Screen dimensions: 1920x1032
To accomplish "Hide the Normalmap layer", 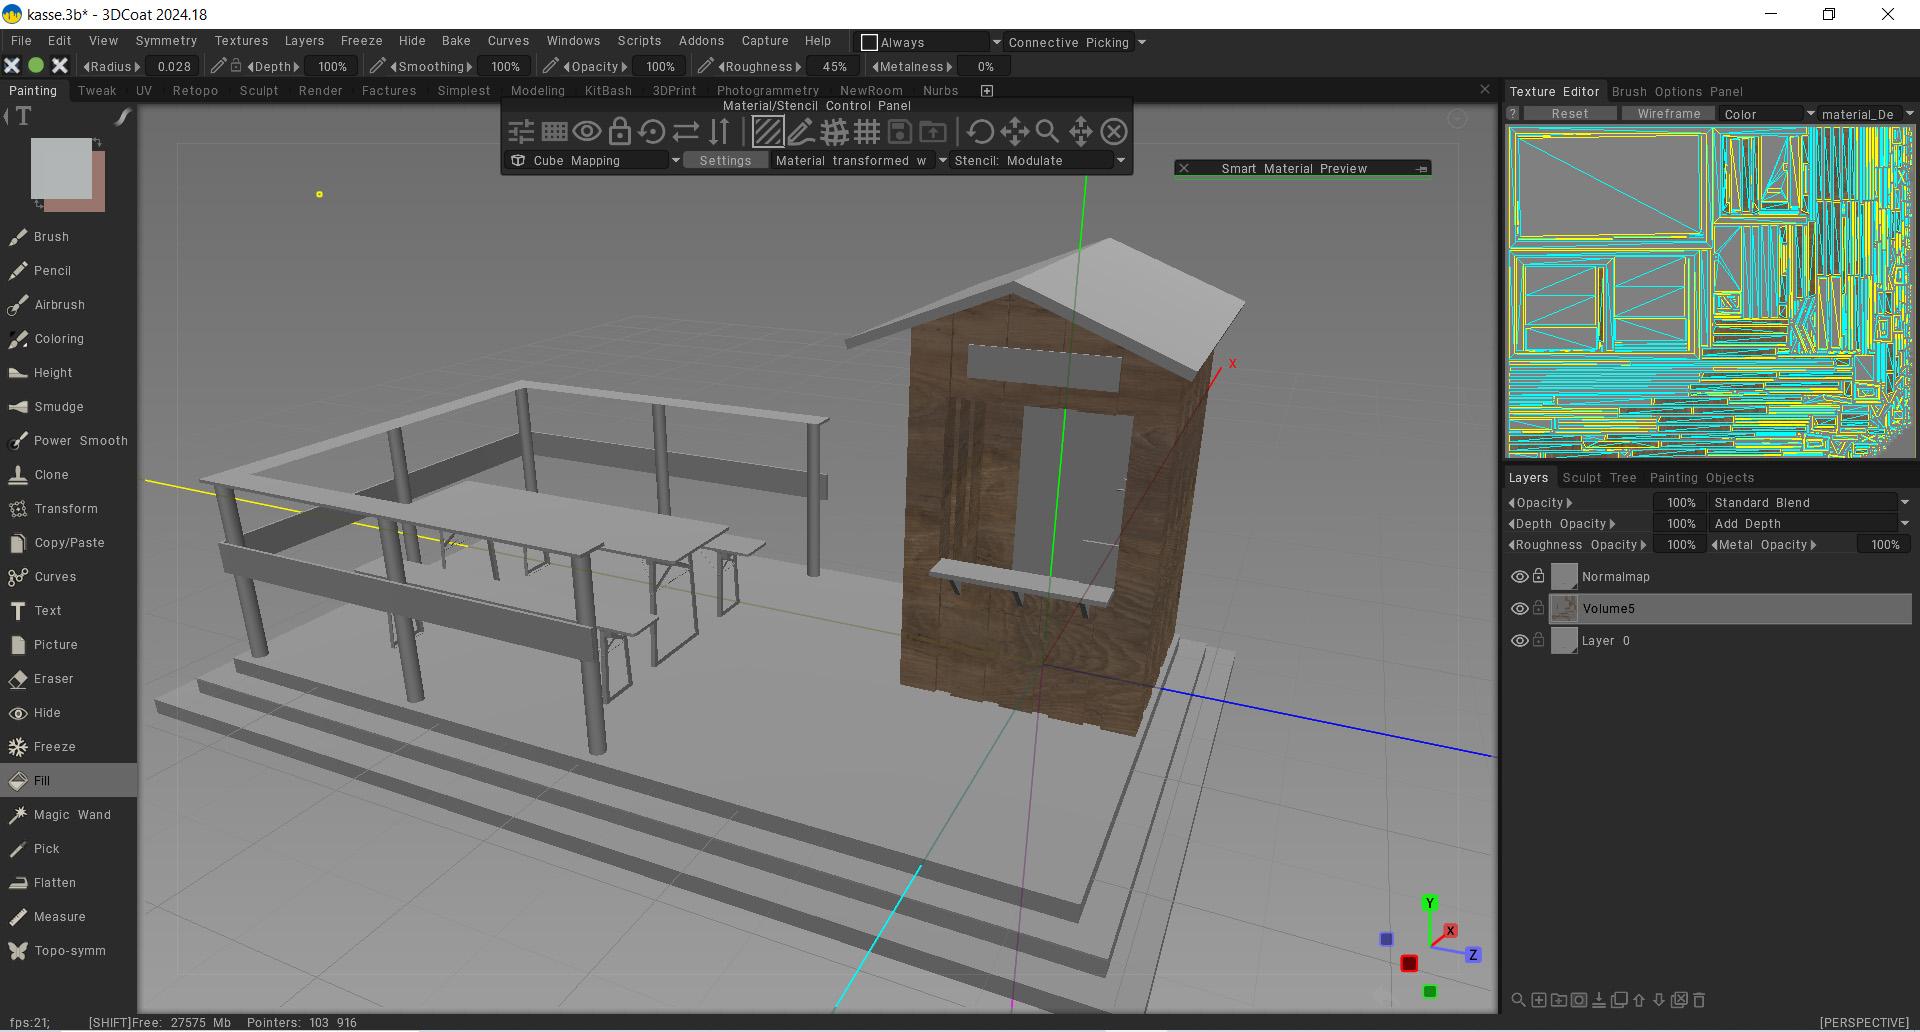I will click(x=1519, y=577).
